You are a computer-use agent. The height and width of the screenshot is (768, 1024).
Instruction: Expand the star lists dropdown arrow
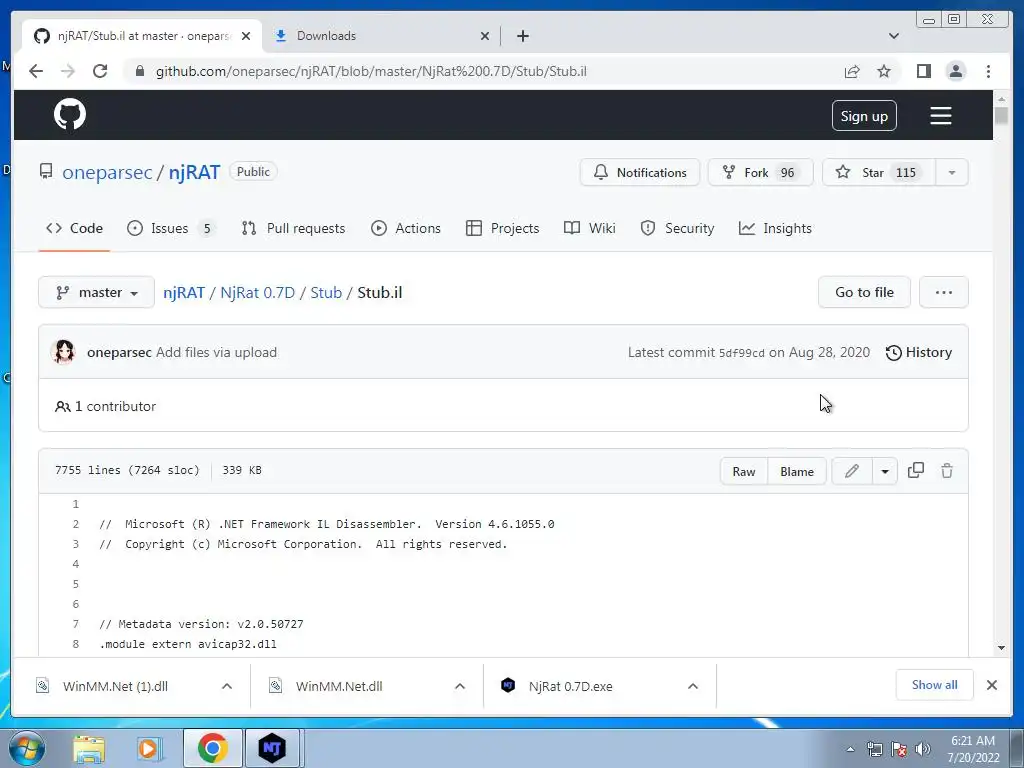(x=952, y=172)
